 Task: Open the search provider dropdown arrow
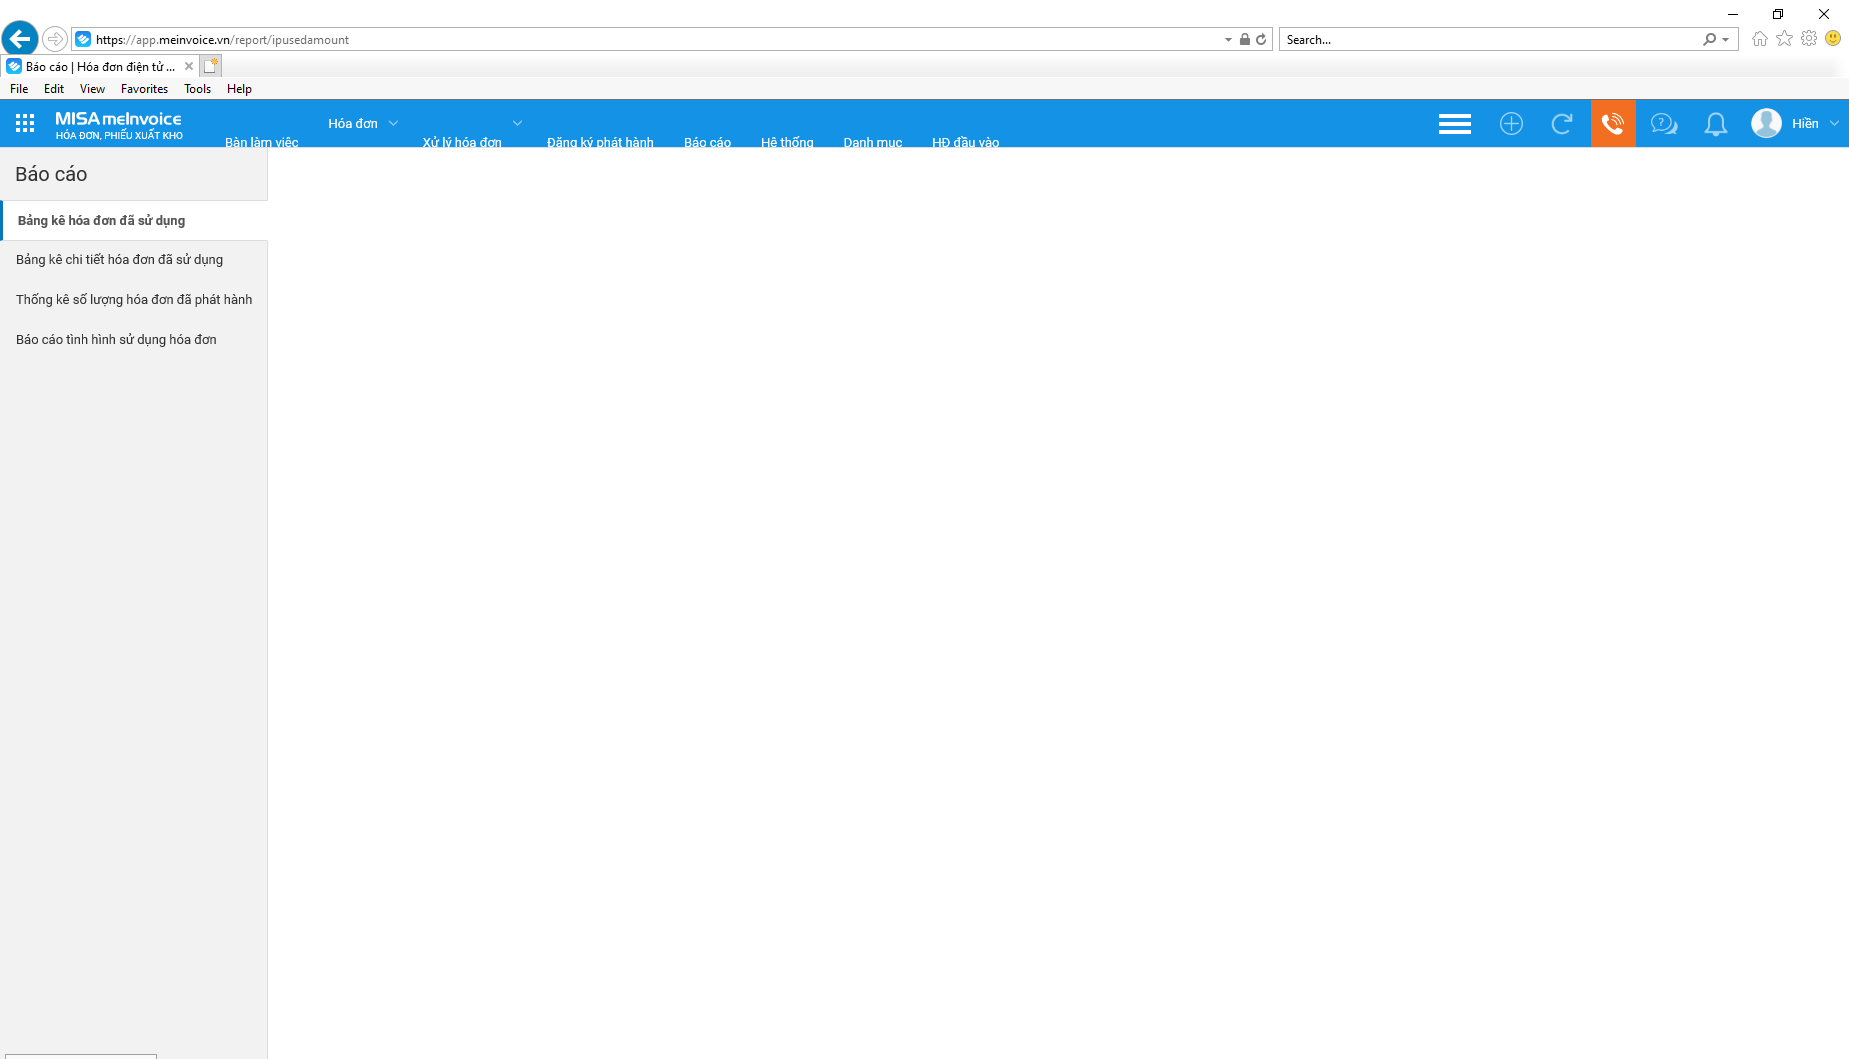(1725, 40)
